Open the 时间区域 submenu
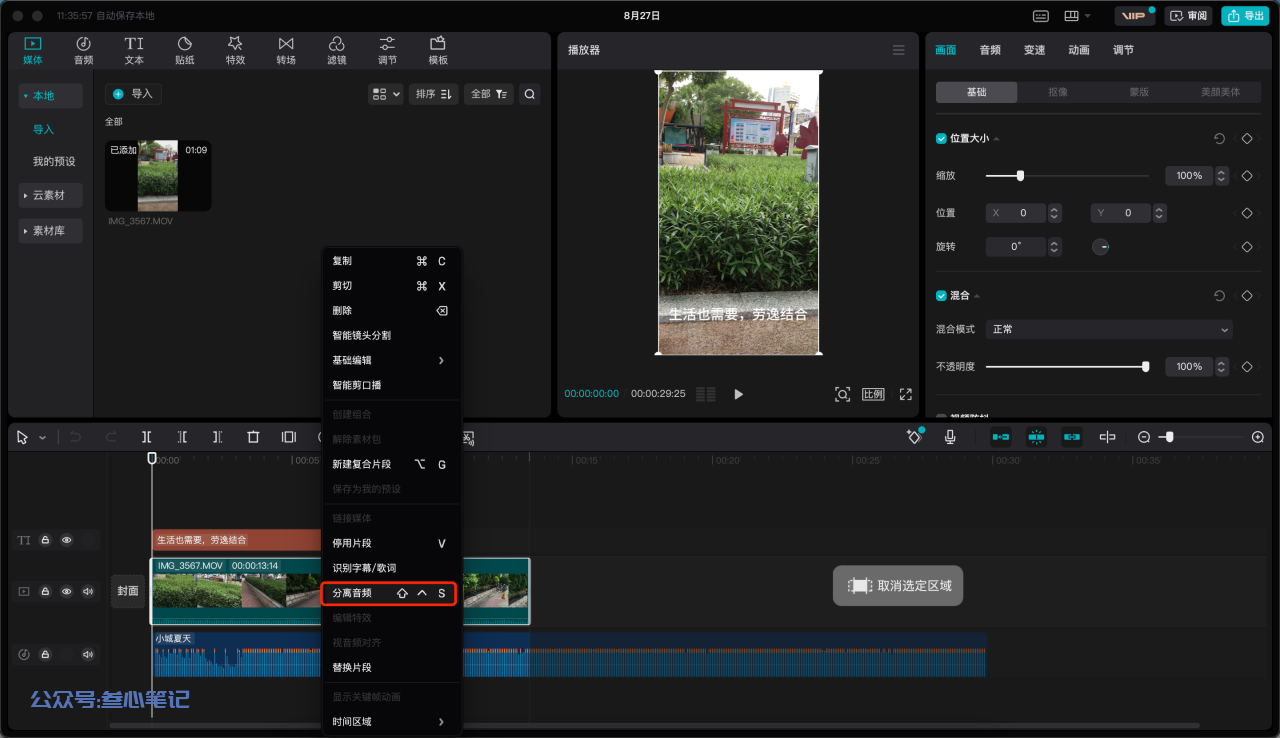The height and width of the screenshot is (738, 1280). (x=391, y=722)
